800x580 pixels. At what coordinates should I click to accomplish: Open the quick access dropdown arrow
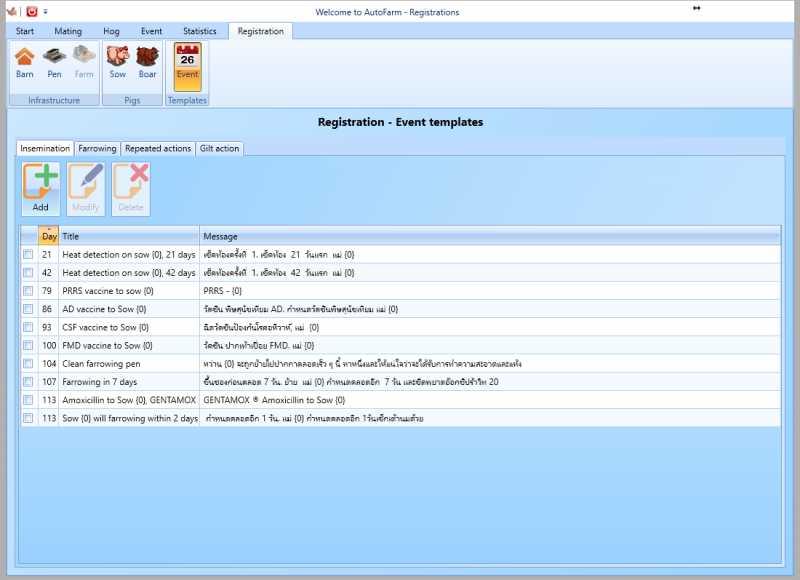pyautogui.click(x=45, y=12)
